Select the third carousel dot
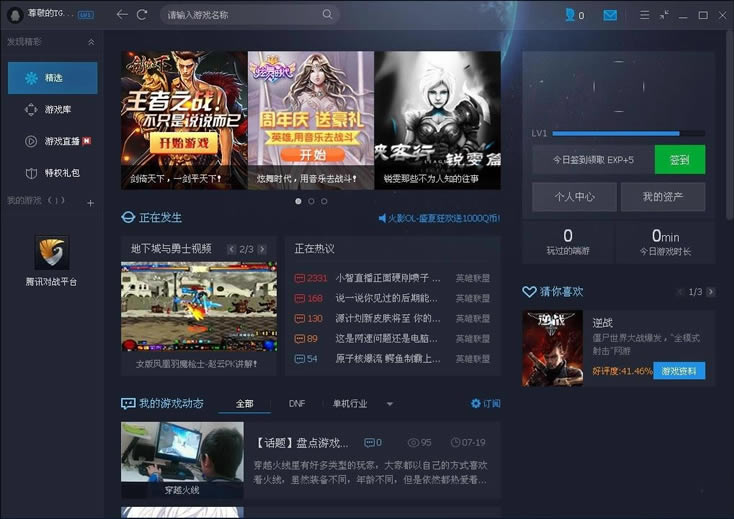Image resolution: width=734 pixels, height=519 pixels. [324, 201]
